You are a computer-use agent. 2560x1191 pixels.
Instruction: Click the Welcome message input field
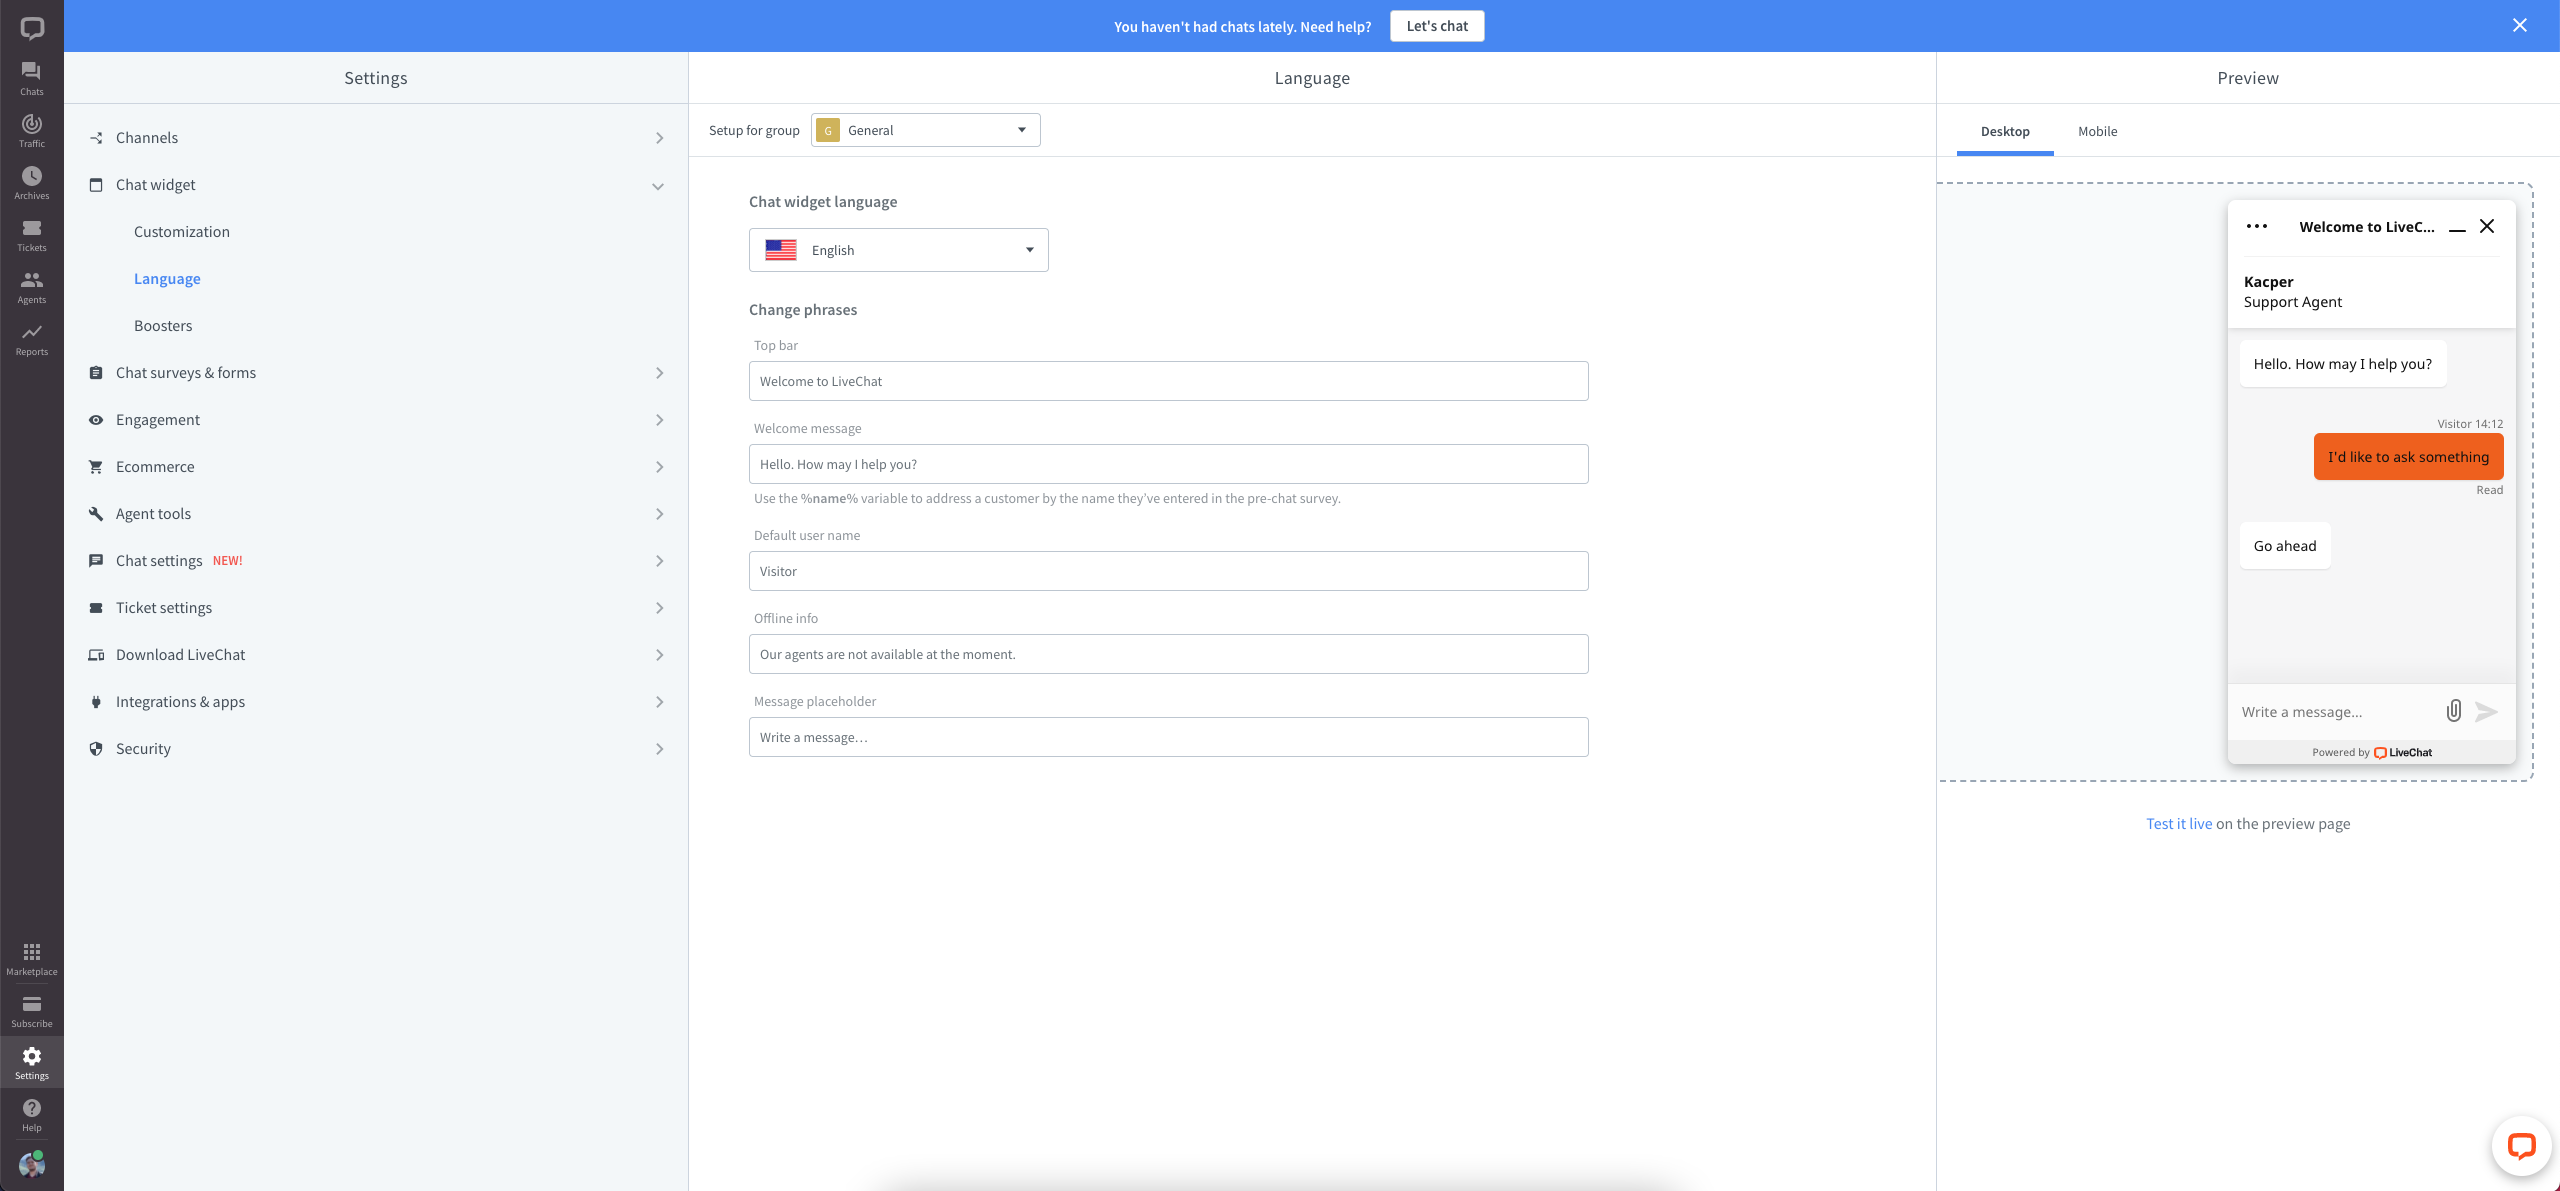pos(1168,464)
